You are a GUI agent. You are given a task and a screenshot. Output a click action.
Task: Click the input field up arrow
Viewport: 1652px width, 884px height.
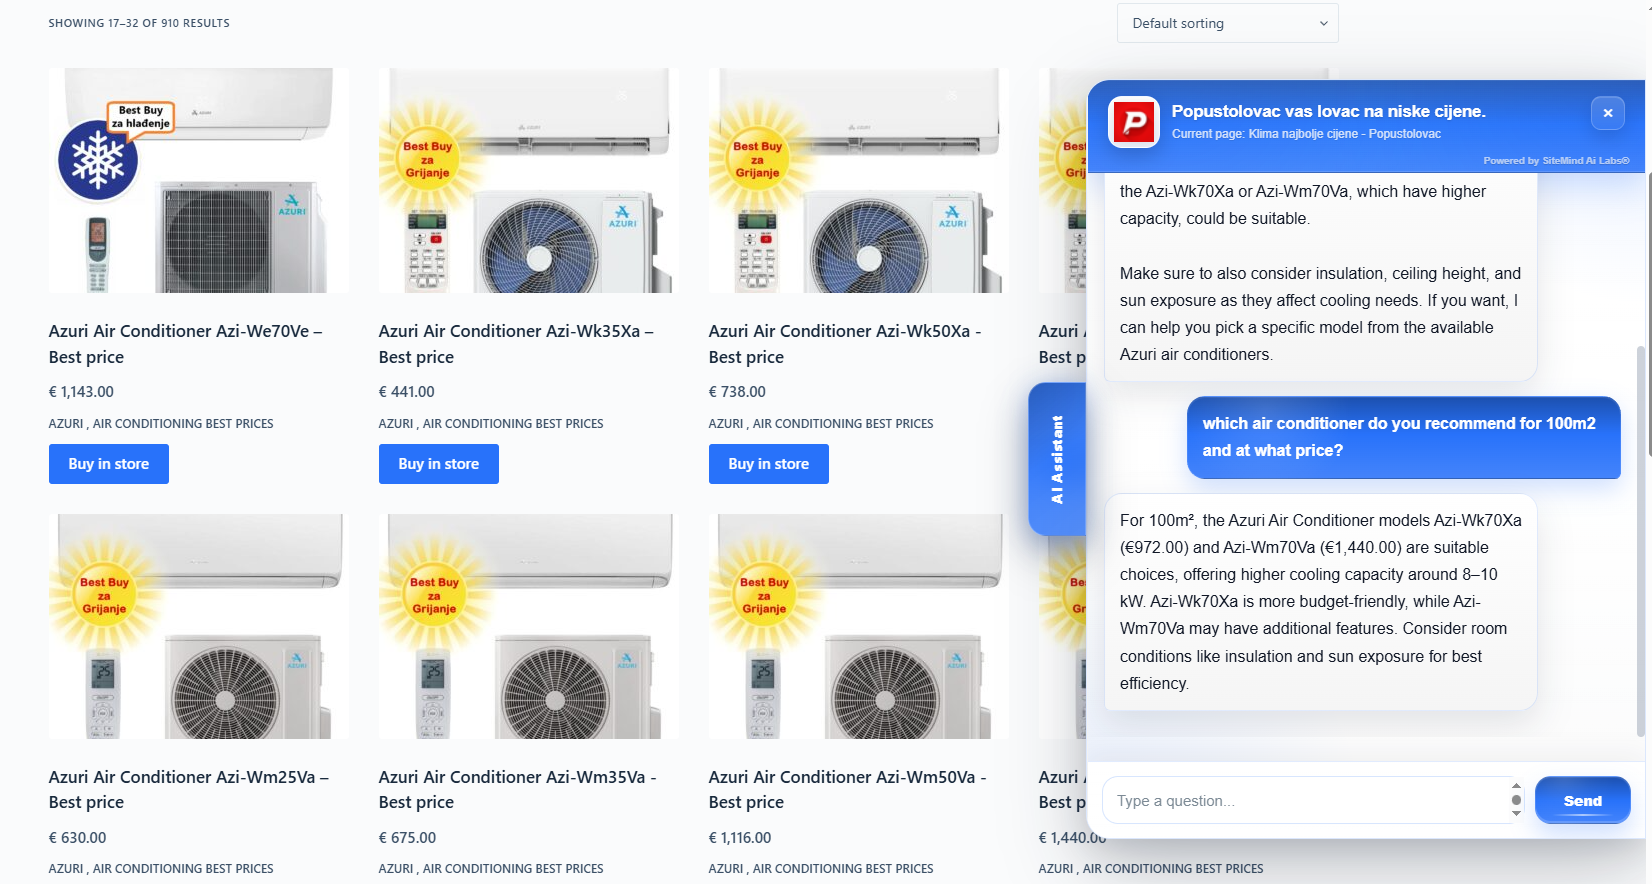[x=1516, y=787]
